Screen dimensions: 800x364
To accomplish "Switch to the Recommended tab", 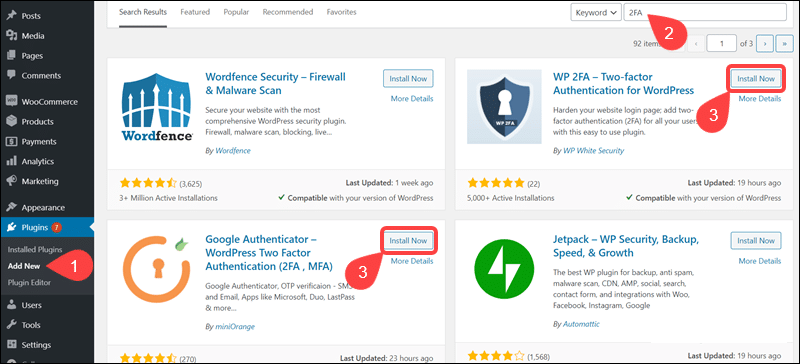I will [288, 12].
